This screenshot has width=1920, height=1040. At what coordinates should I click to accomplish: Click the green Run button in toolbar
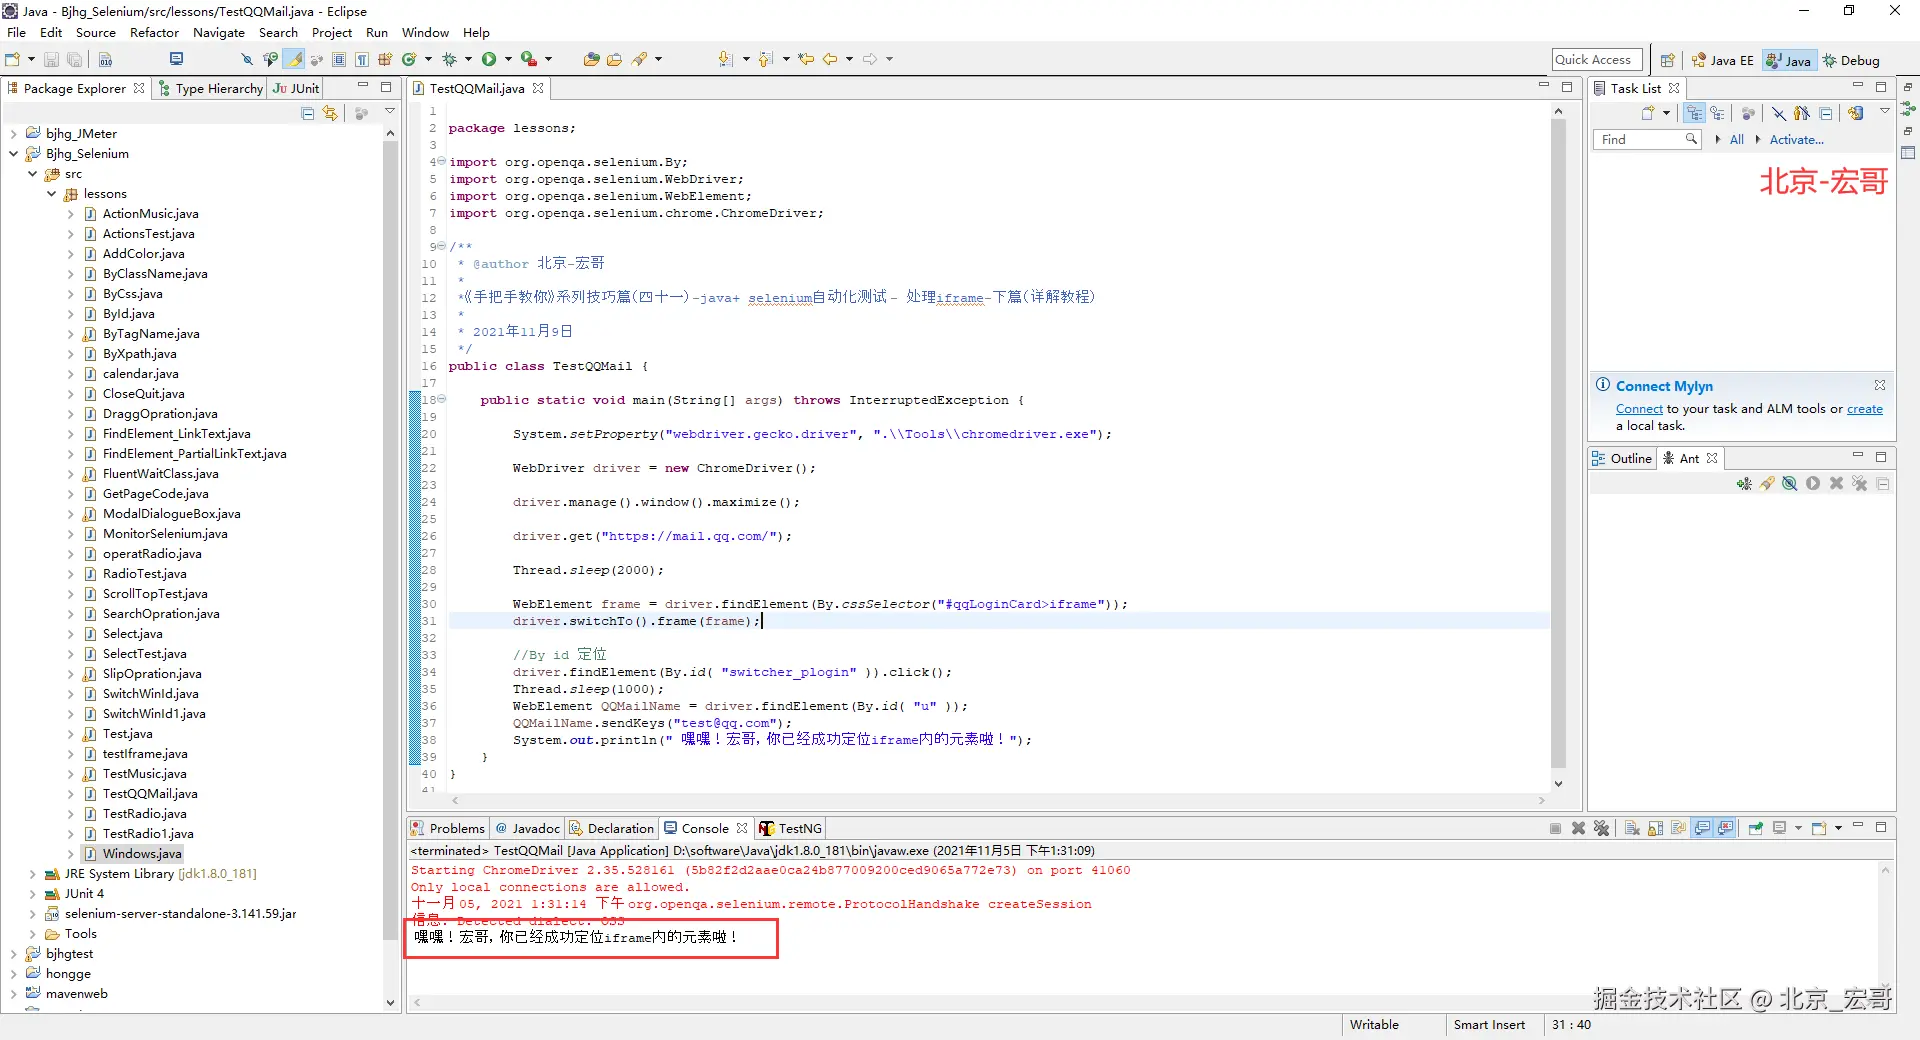tap(489, 60)
